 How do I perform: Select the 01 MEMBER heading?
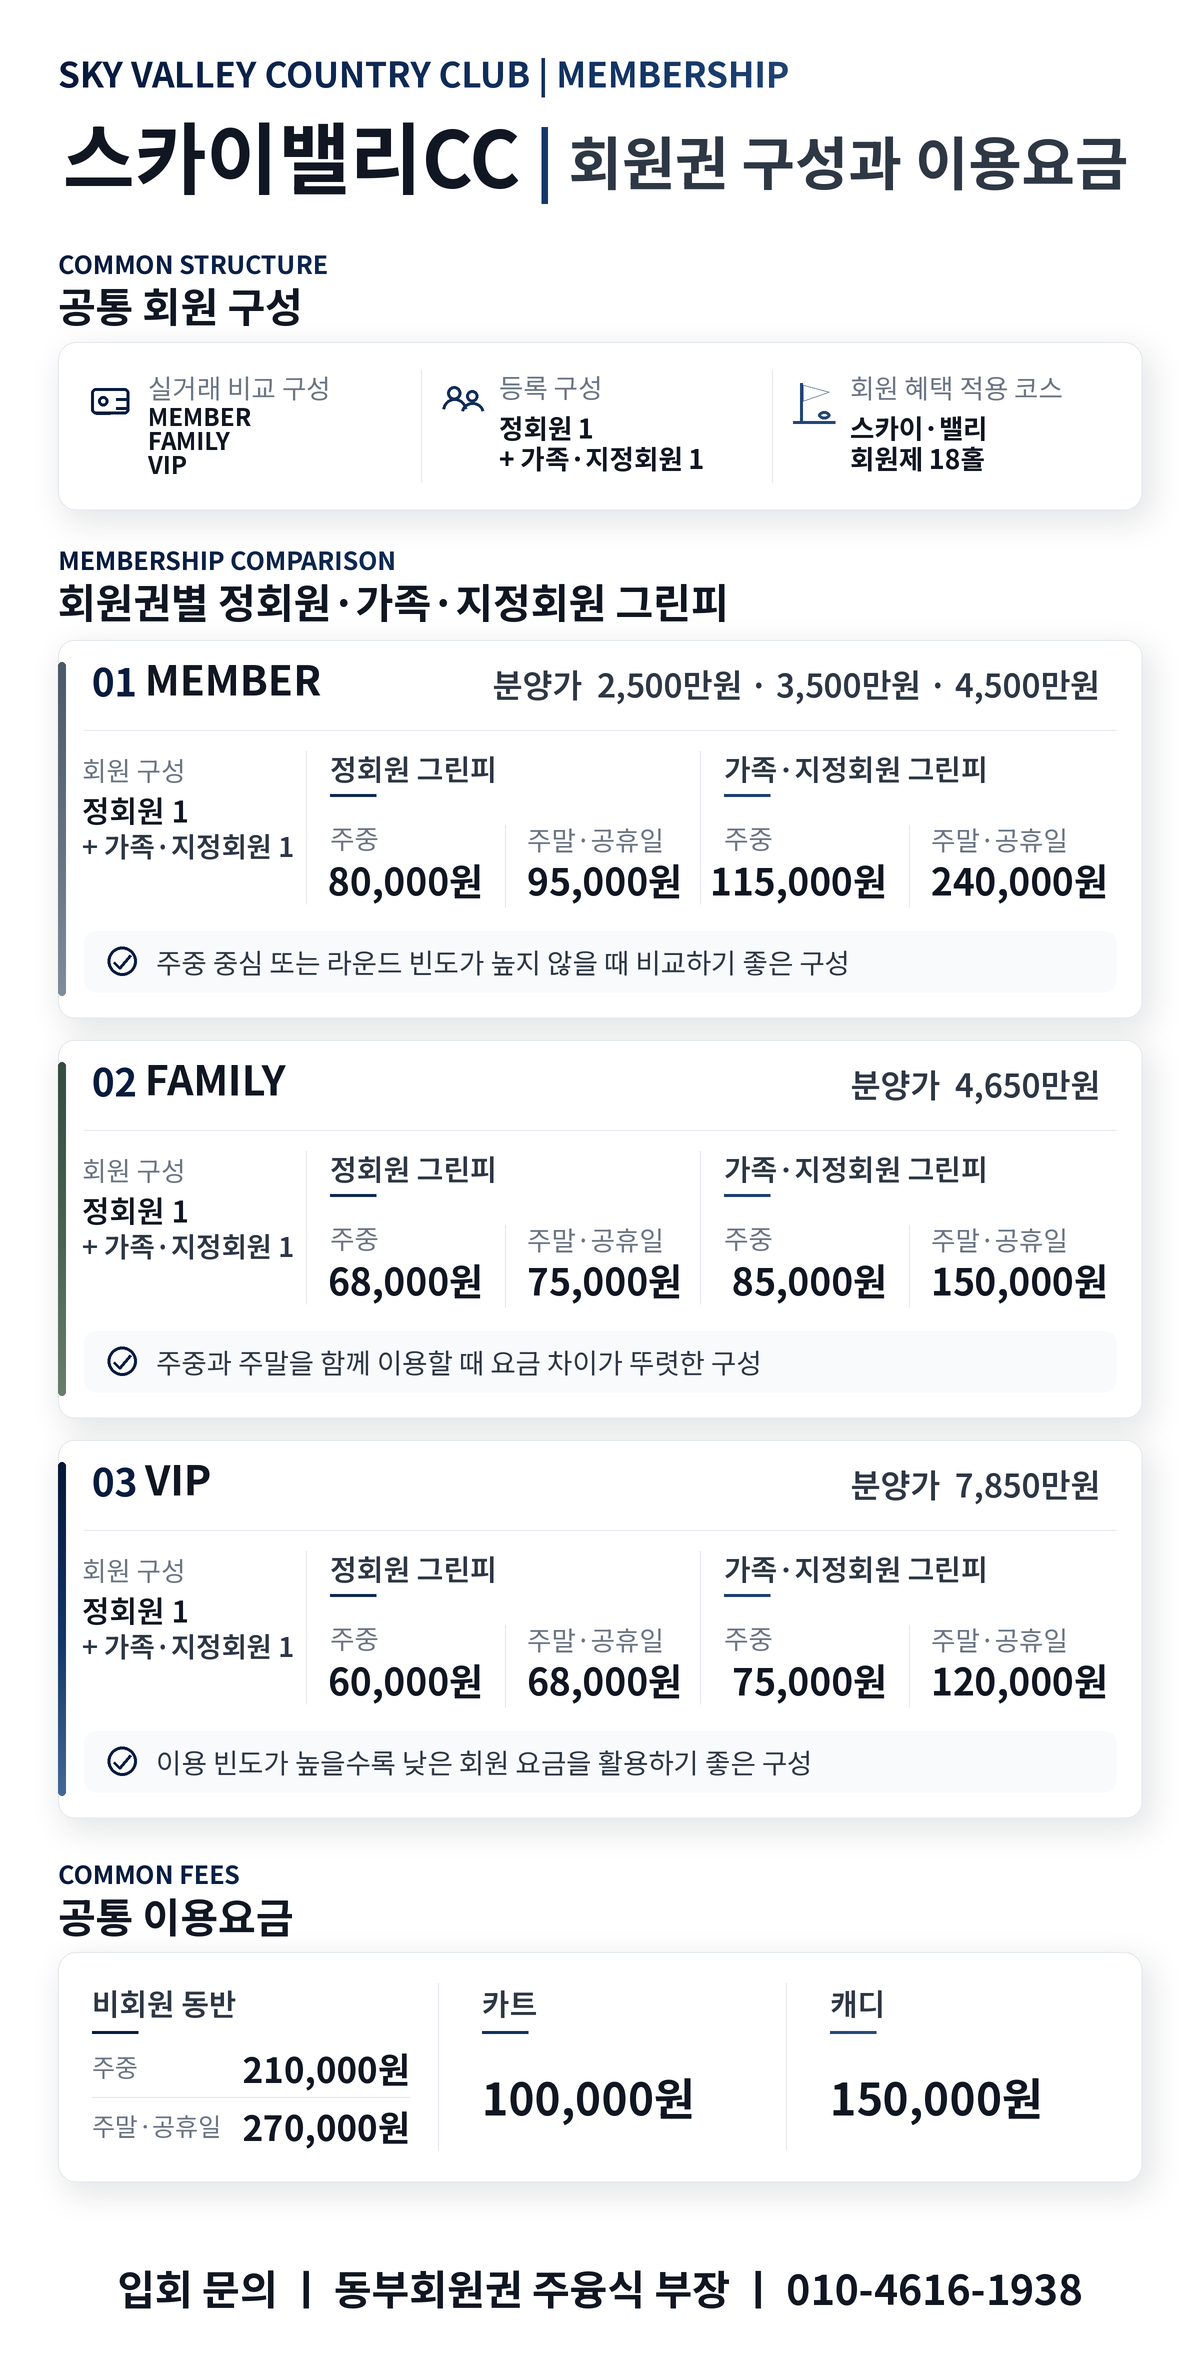(206, 682)
